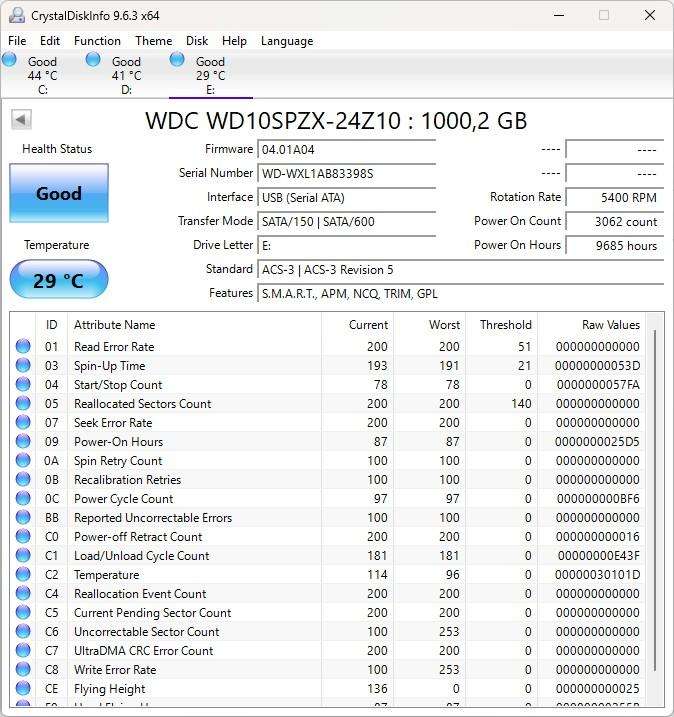The image size is (674, 717).
Task: Click status orb of Seek Error Rate row
Action: [x=23, y=422]
